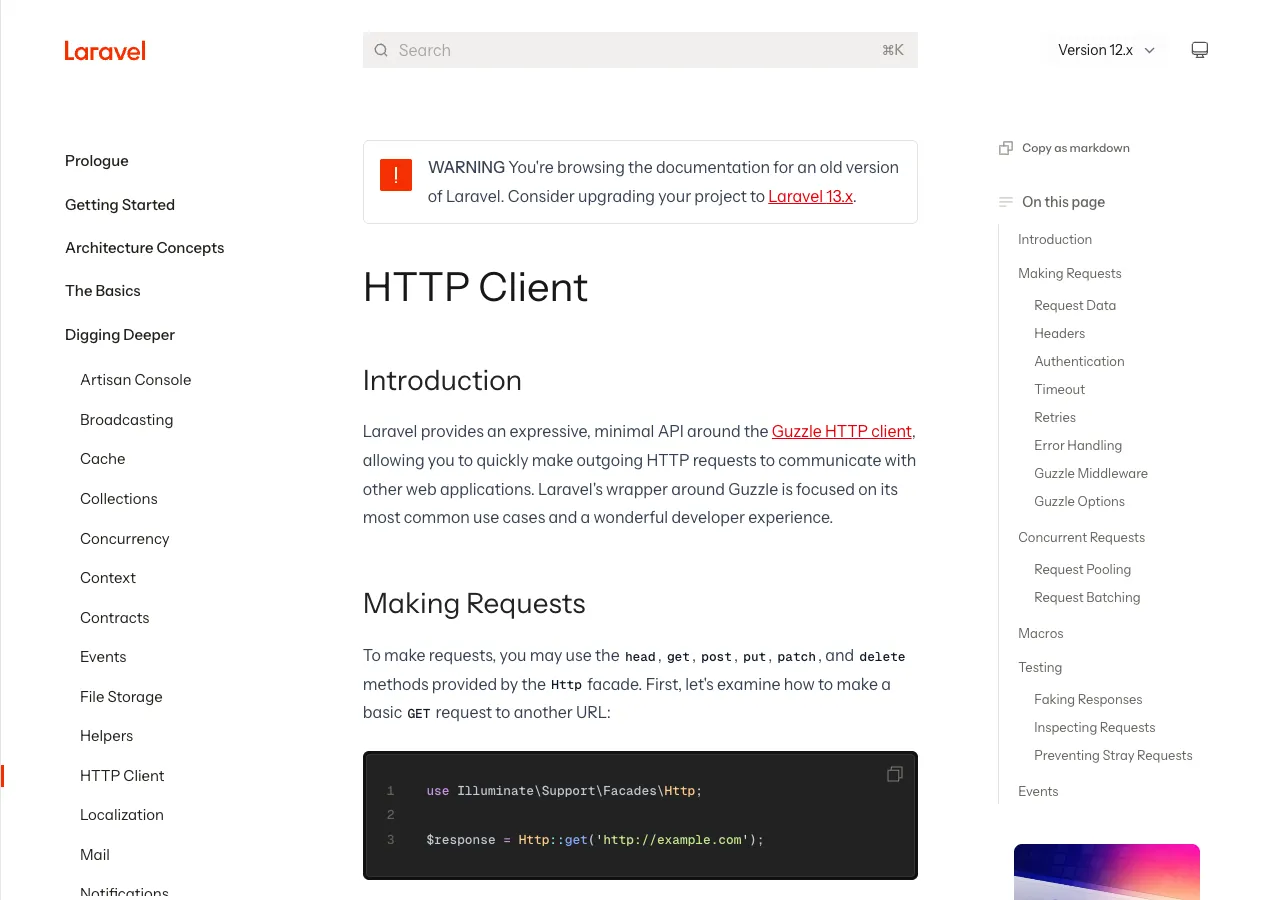Click the Search documentation field
The height and width of the screenshot is (900, 1280).
tap(640, 50)
